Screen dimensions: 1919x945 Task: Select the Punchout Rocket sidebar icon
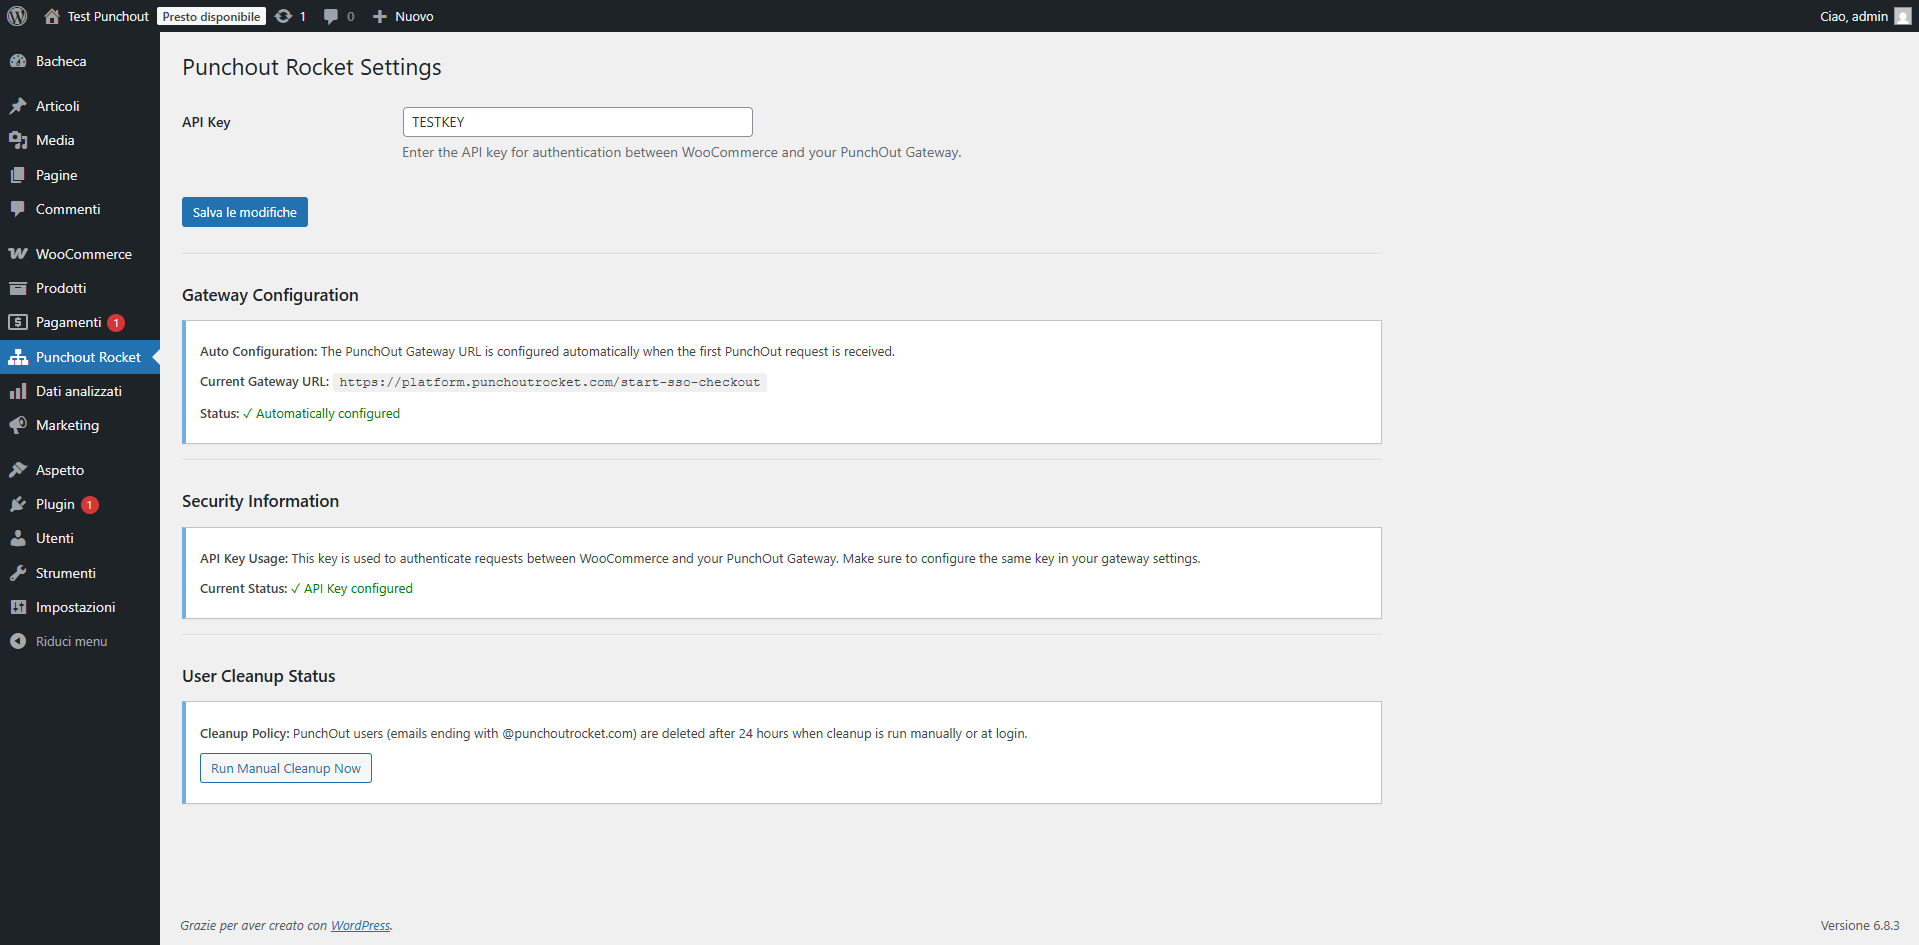tap(19, 356)
